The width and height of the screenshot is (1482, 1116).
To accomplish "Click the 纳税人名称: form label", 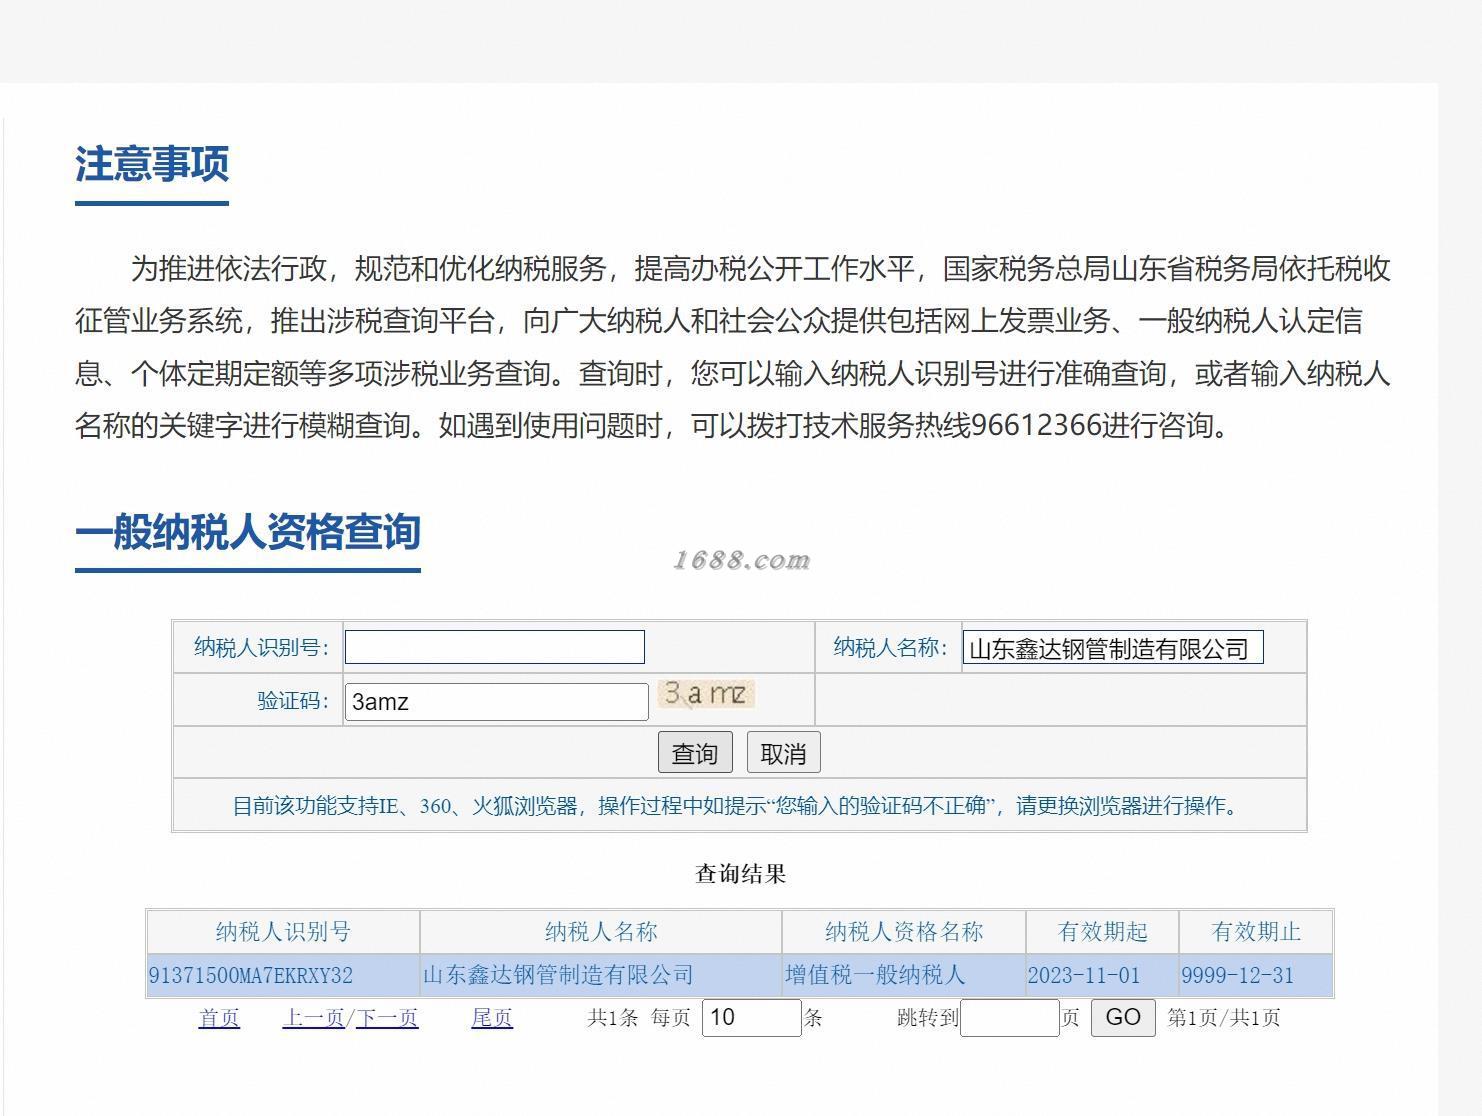I will (x=890, y=647).
